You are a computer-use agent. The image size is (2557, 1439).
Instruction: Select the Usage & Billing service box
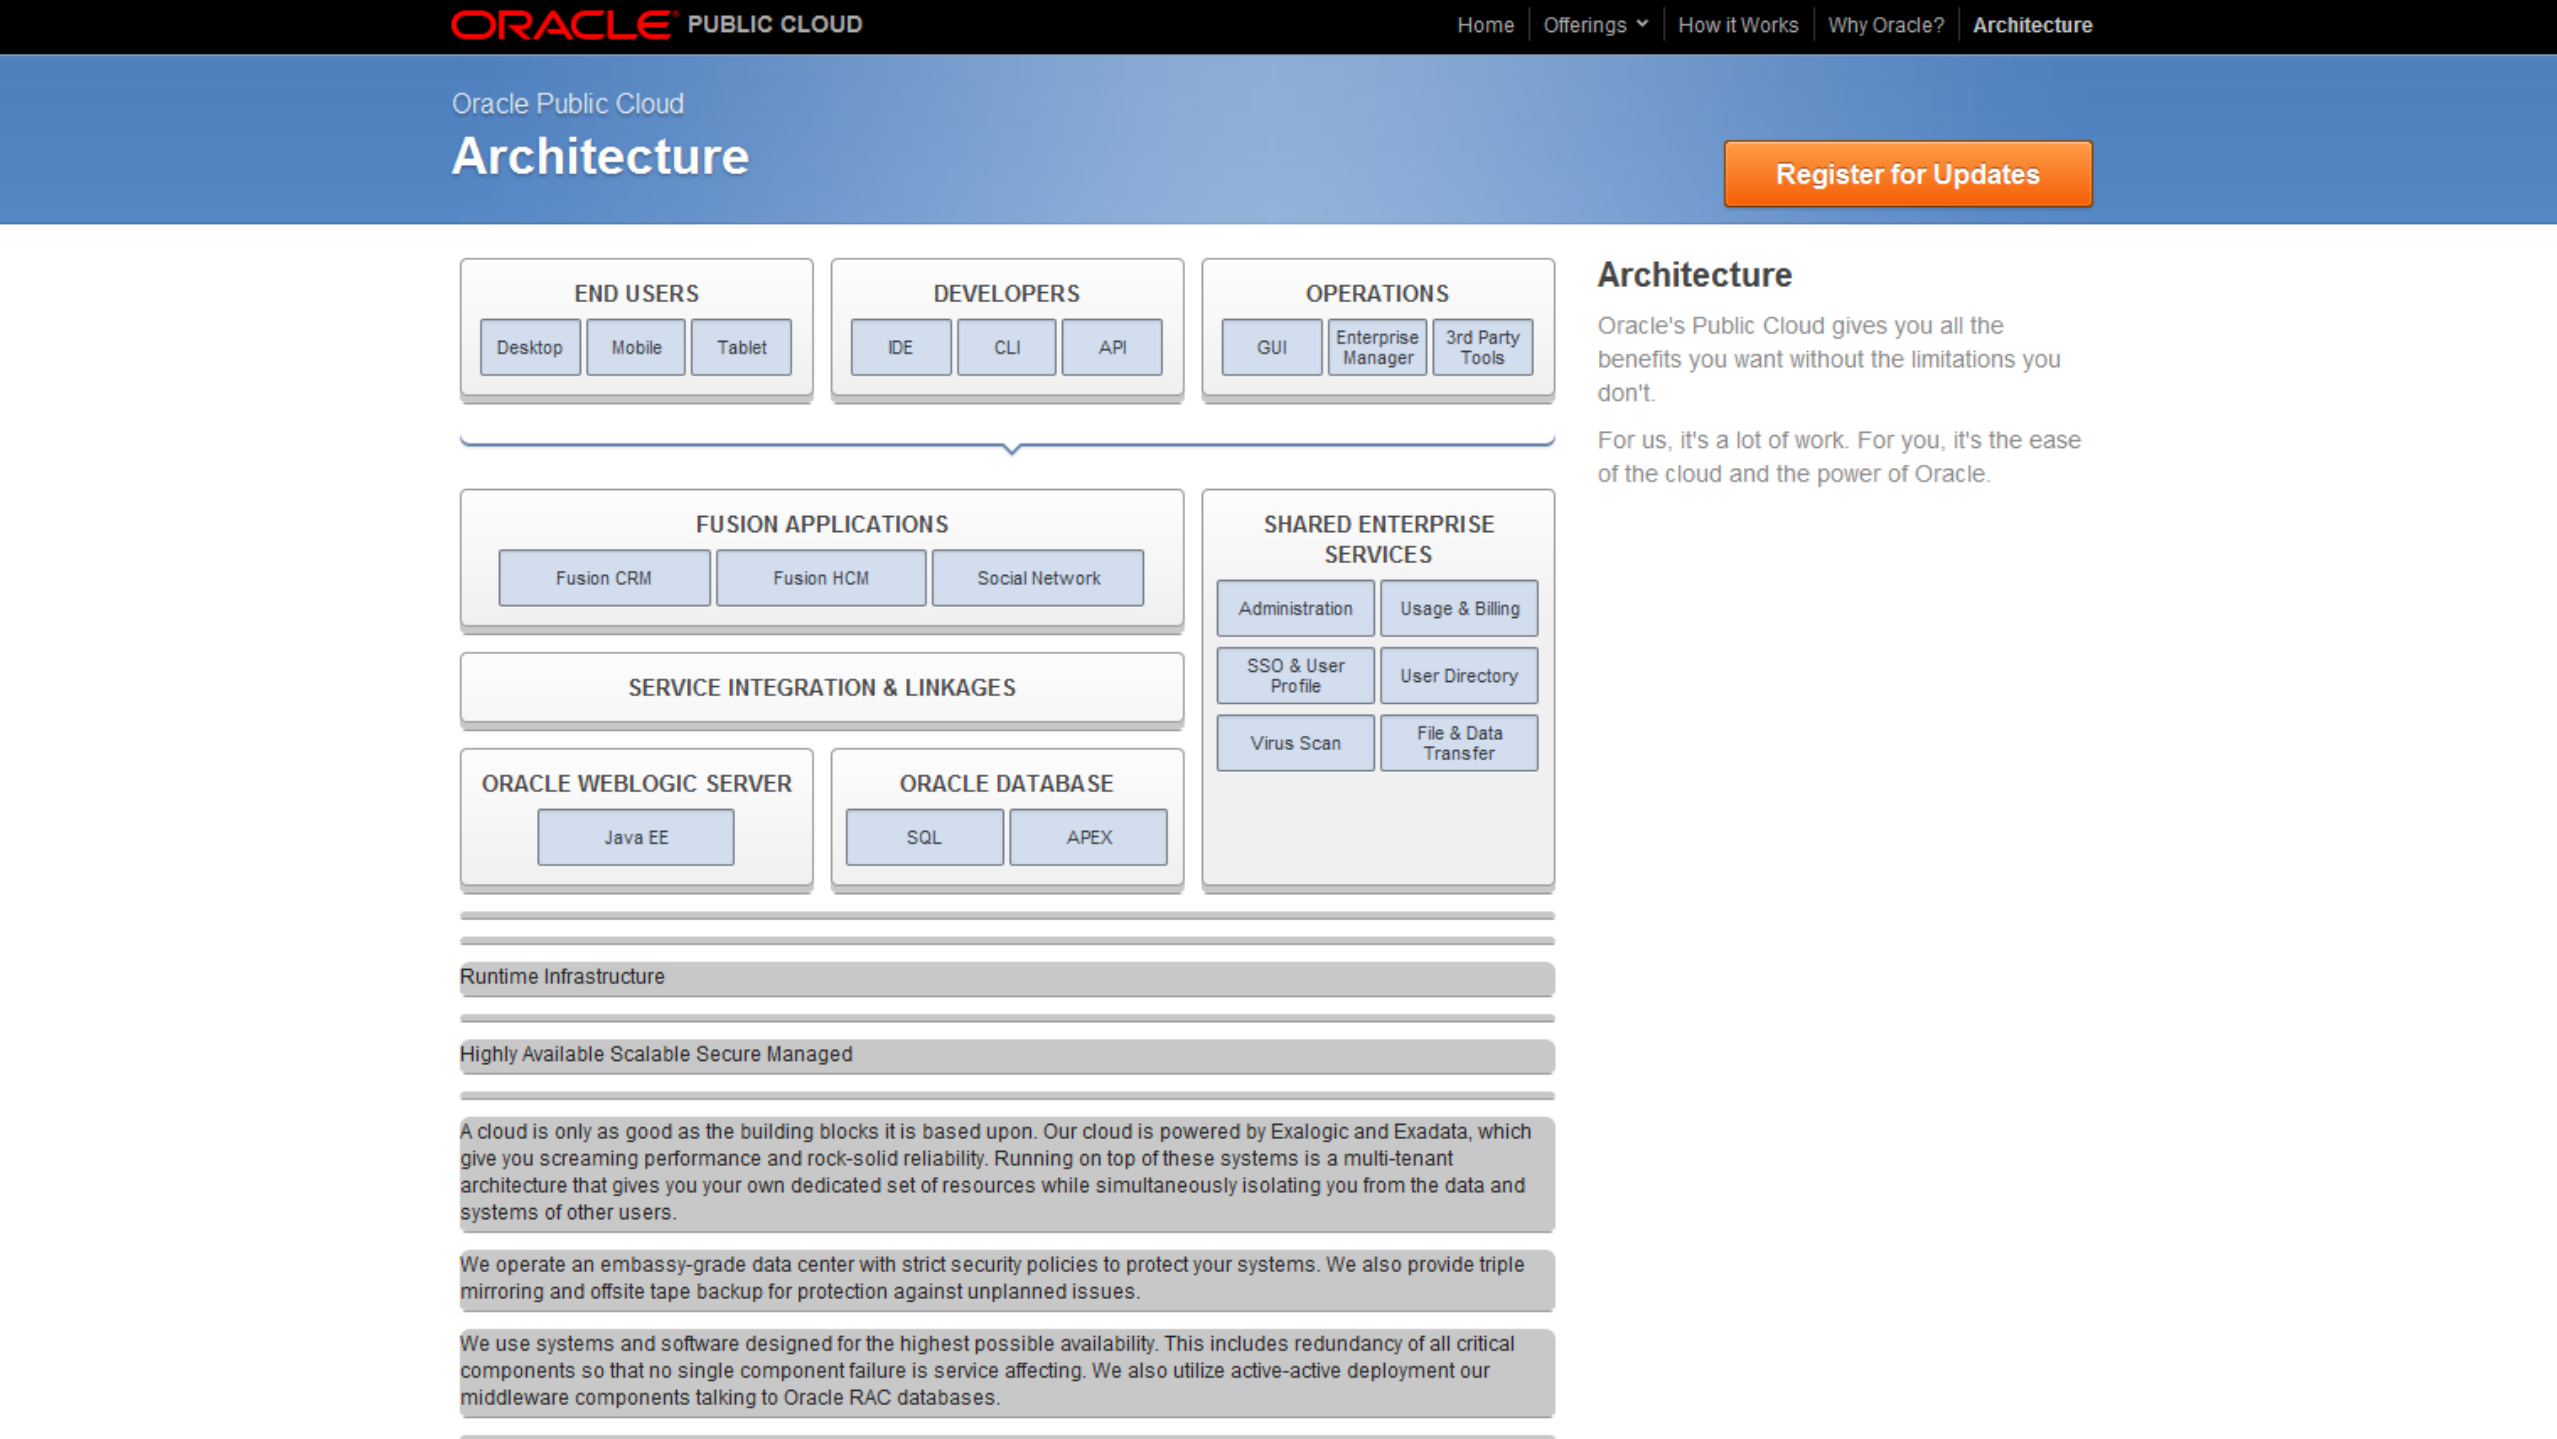coord(1458,608)
